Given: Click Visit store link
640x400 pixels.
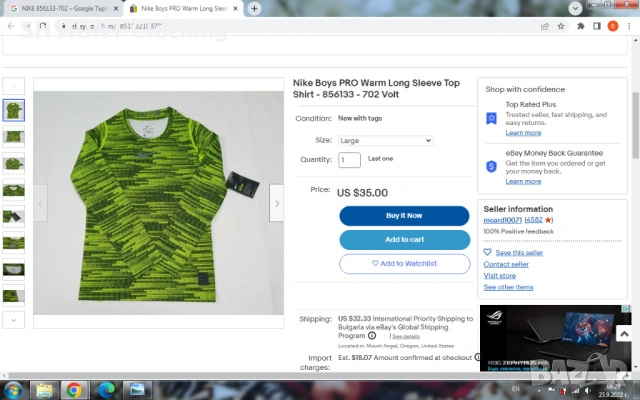Looking at the screenshot, I should coord(500,276).
